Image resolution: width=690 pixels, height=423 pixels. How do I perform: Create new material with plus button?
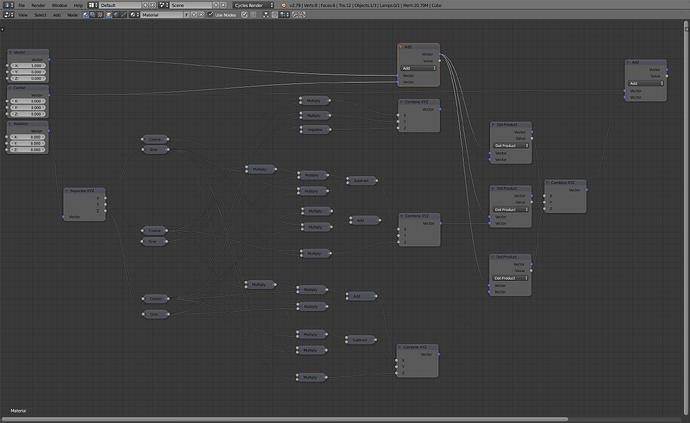pos(194,15)
